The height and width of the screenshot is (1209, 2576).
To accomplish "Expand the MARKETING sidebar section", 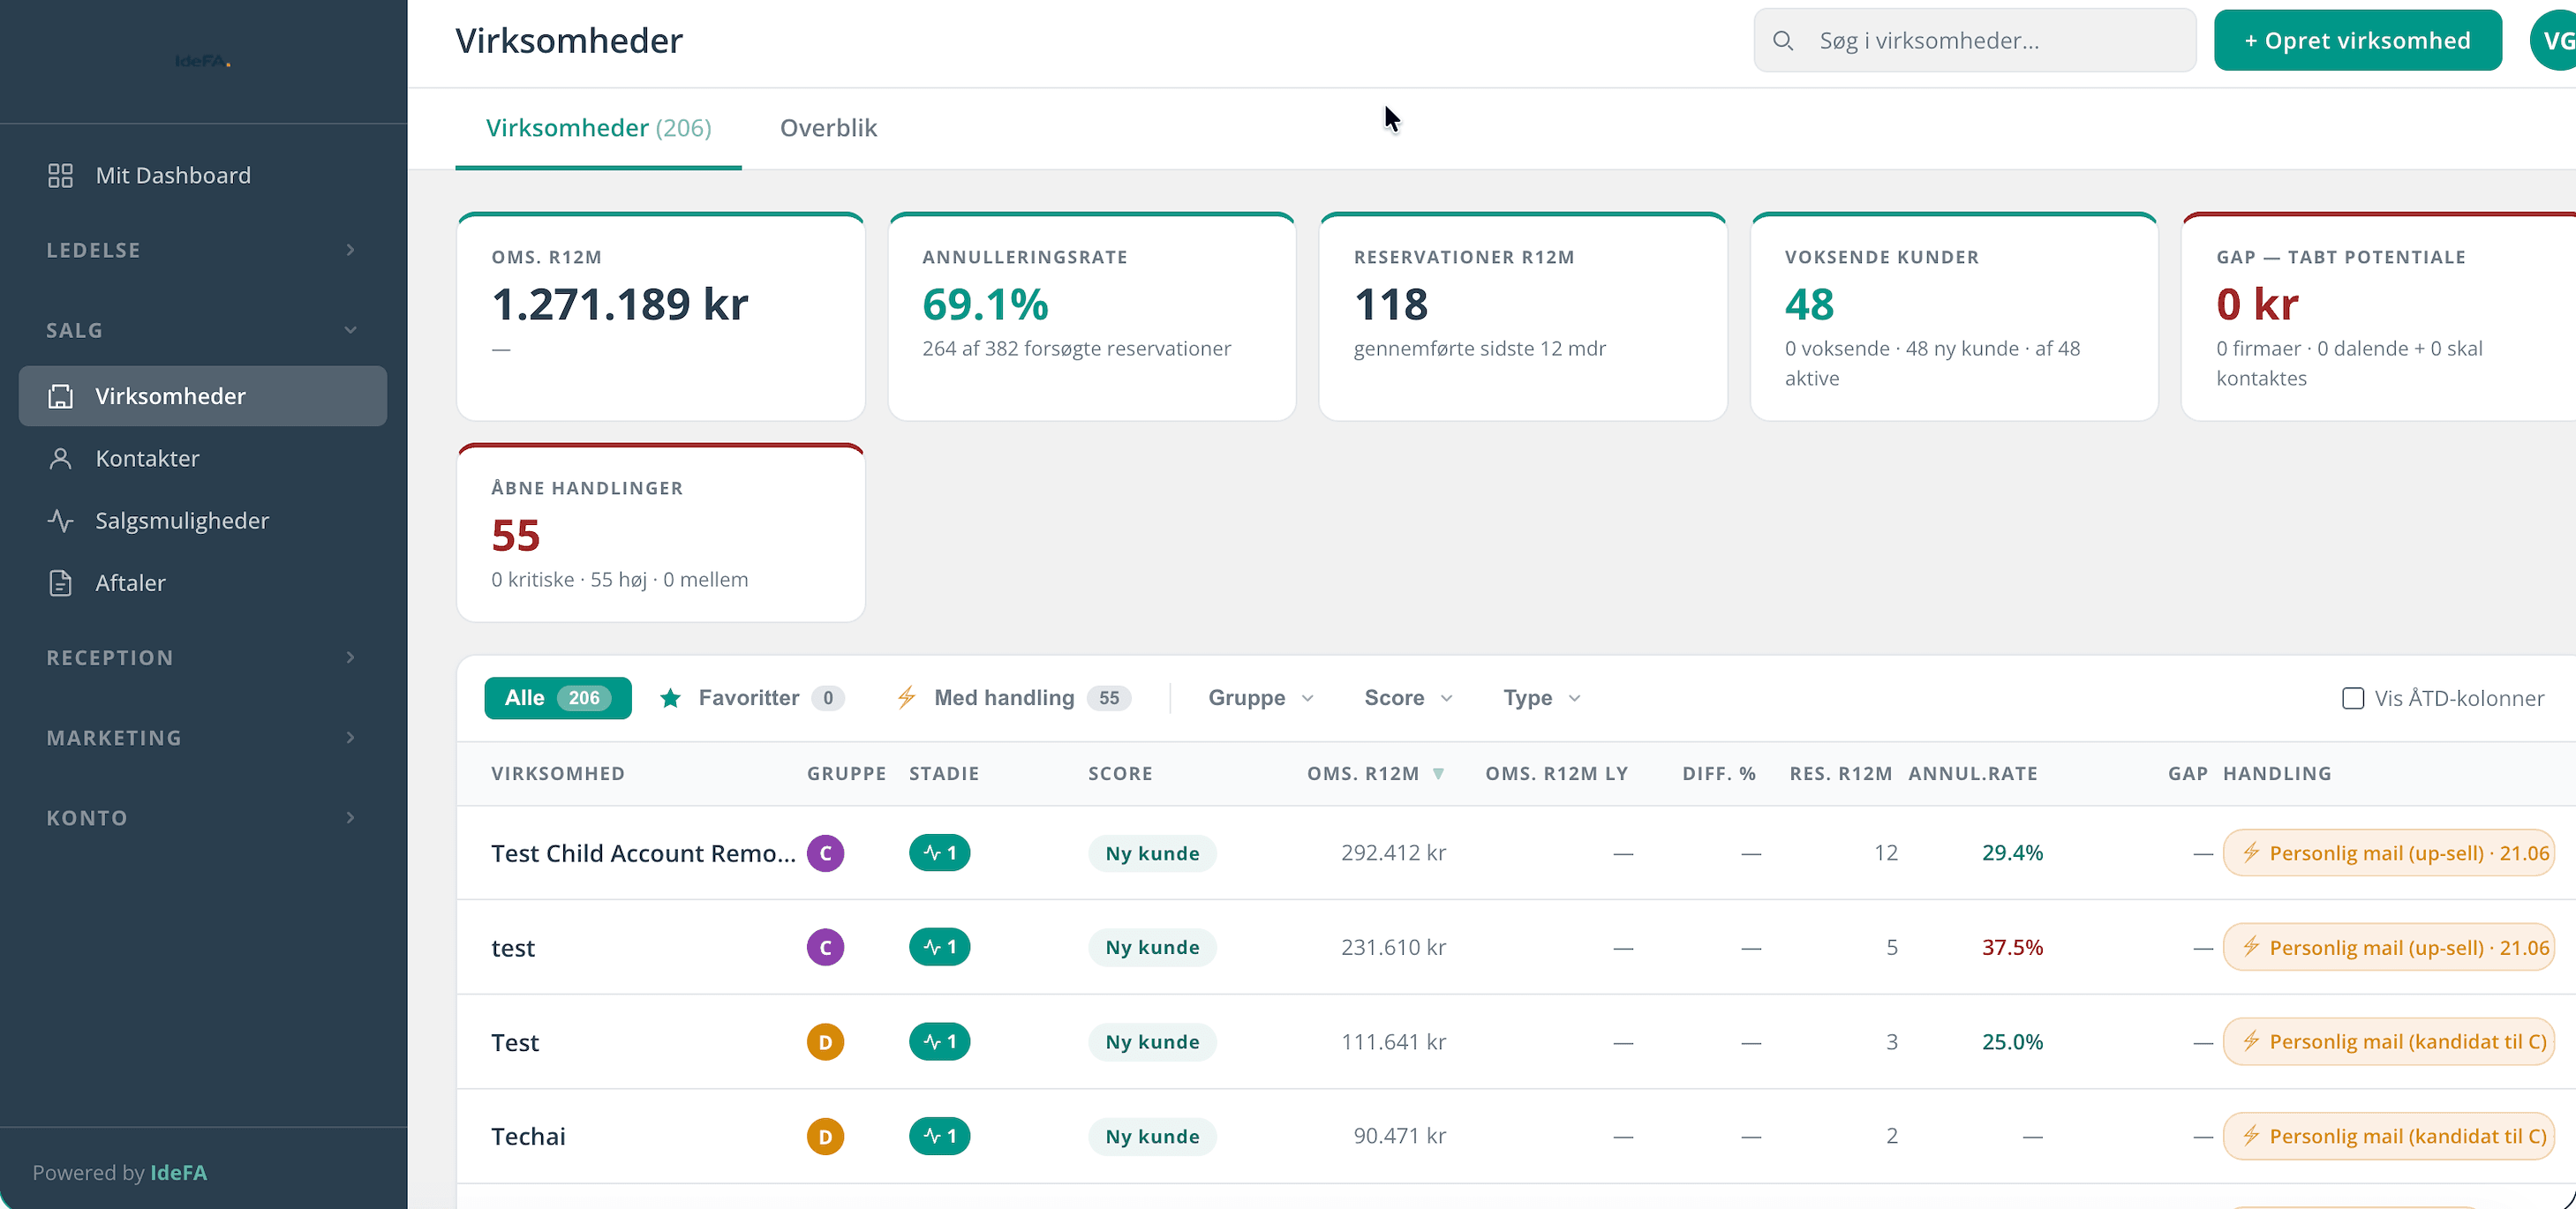I will [x=203, y=737].
